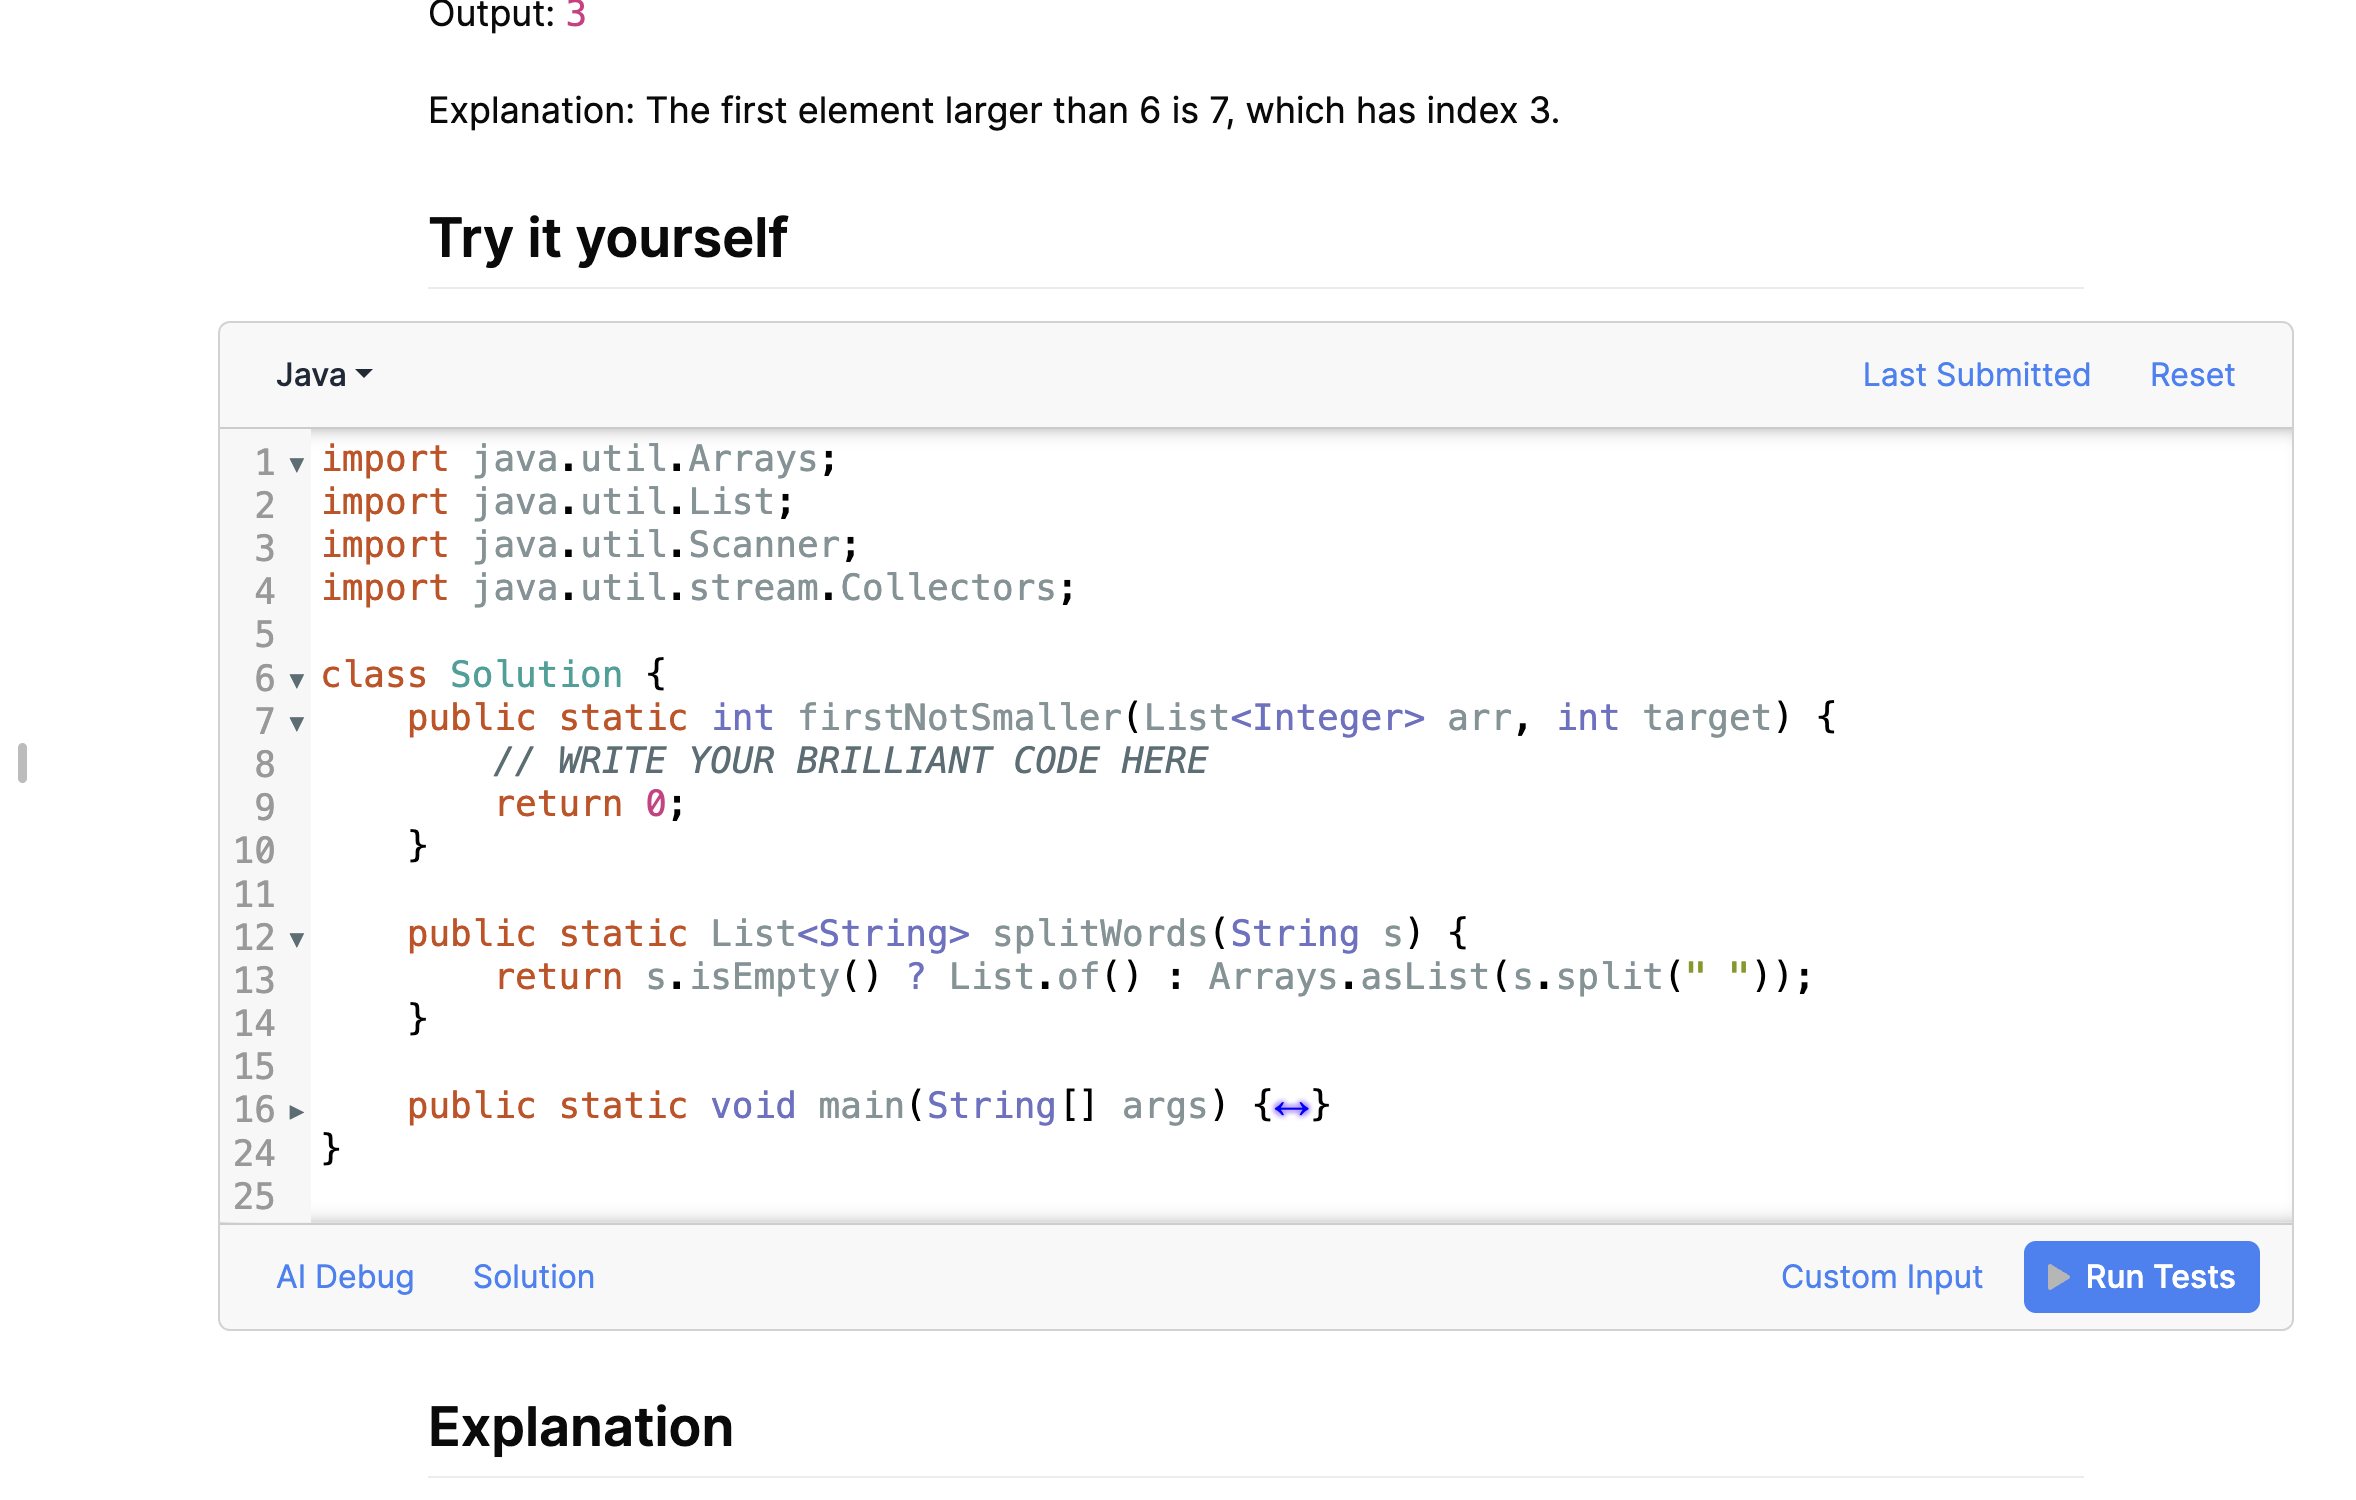The image size is (2356, 1500).
Task: Click line number 16 in the gutter
Action: (254, 1109)
